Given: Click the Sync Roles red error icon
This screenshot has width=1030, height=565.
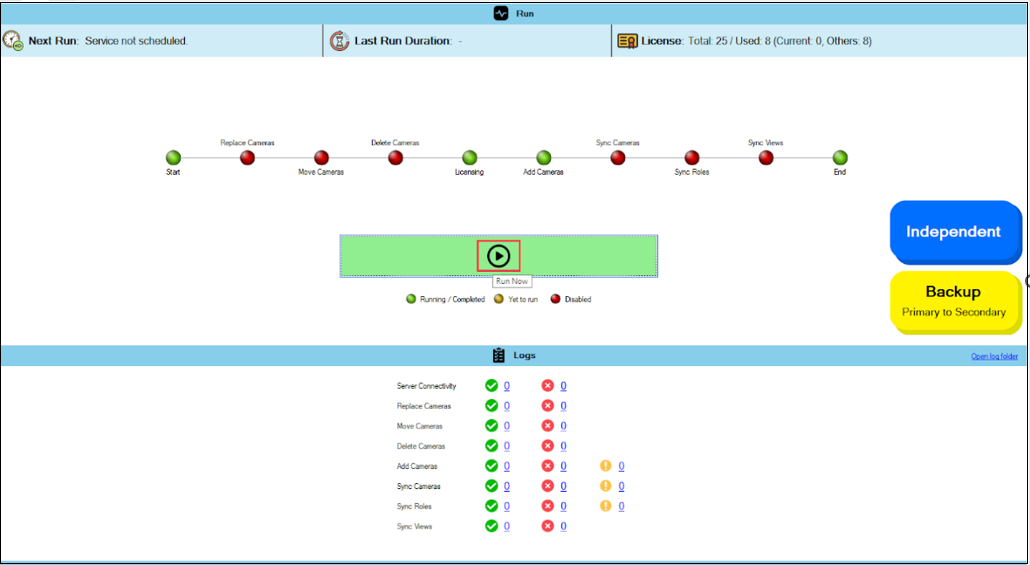Looking at the screenshot, I should pos(548,506).
